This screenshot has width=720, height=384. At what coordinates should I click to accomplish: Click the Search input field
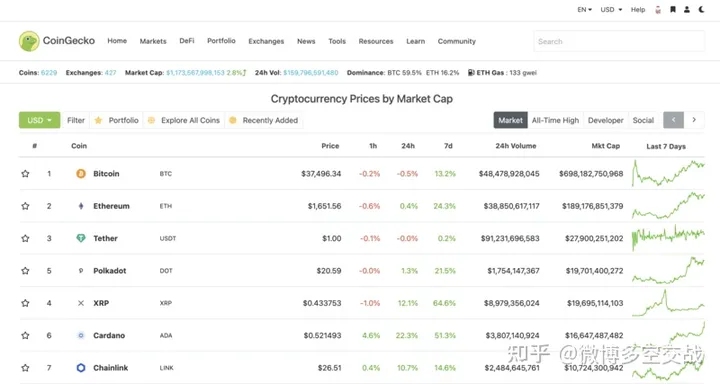619,41
